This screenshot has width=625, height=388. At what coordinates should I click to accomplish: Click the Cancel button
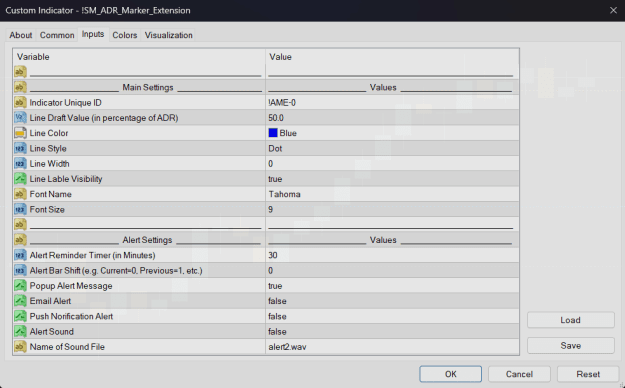(x=519, y=374)
